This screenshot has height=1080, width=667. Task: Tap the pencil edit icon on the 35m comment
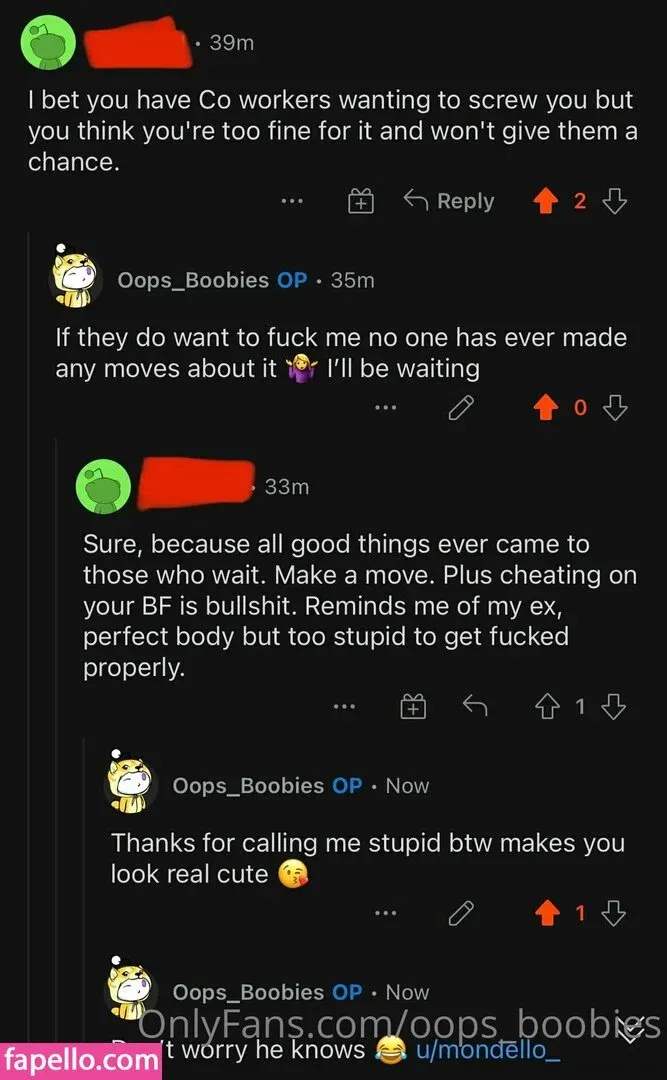tap(460, 407)
